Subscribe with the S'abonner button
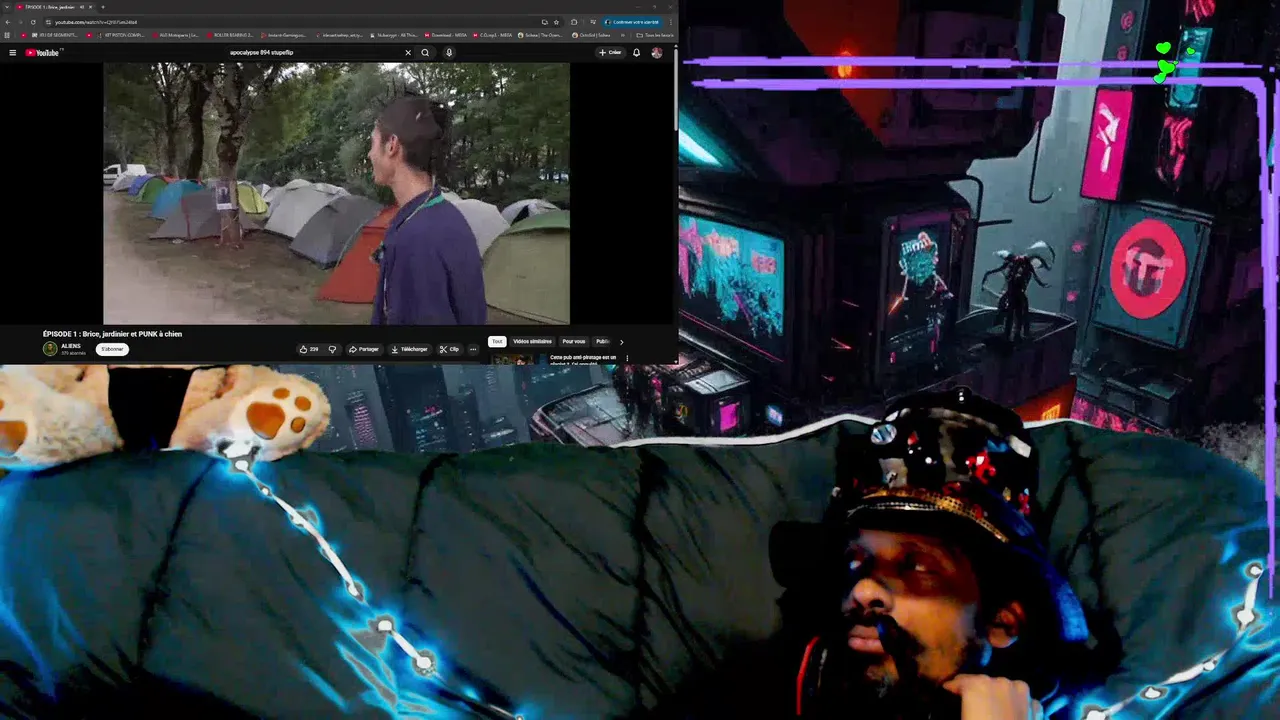 coord(113,349)
